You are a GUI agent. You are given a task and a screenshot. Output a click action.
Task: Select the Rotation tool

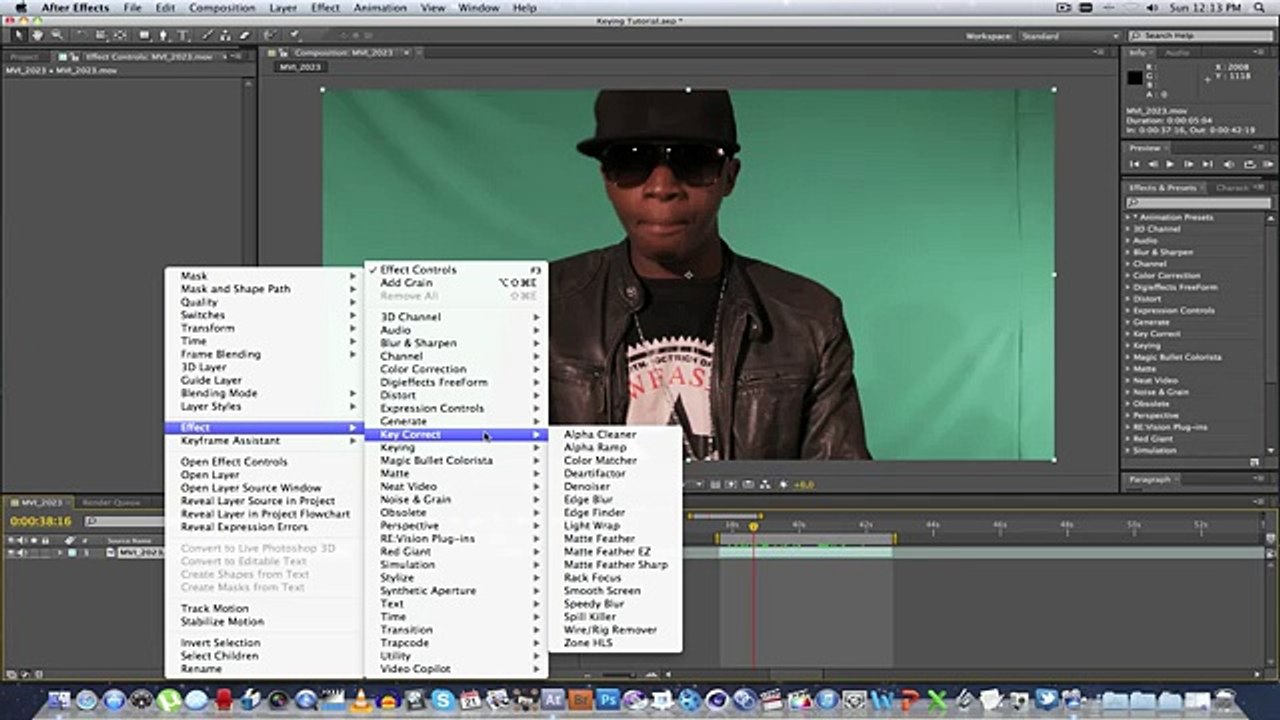tap(82, 35)
